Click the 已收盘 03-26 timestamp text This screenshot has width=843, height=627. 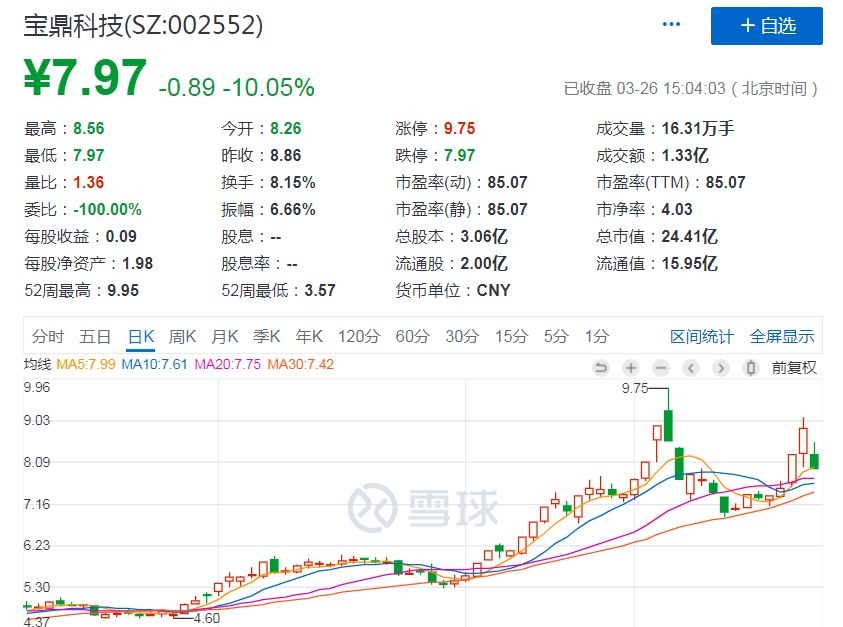point(690,88)
